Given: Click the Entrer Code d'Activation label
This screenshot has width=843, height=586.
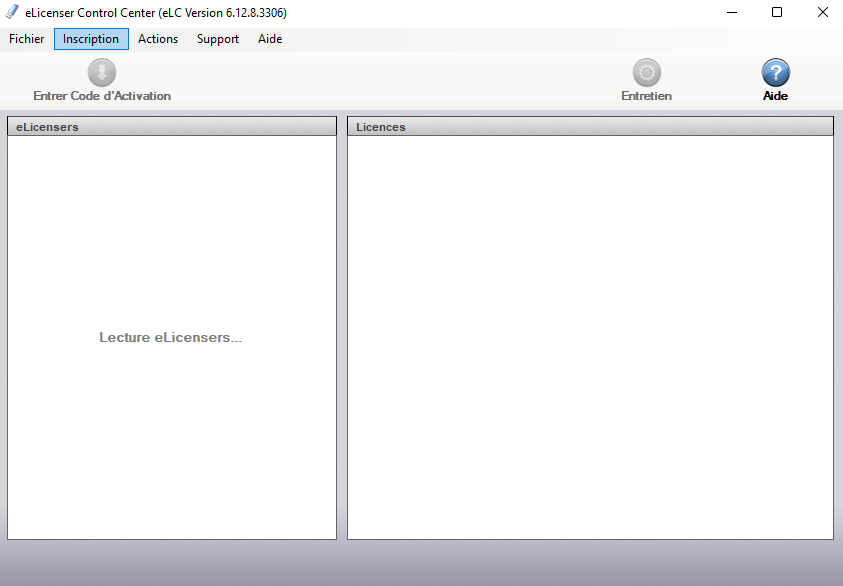Looking at the screenshot, I should pos(102,96).
